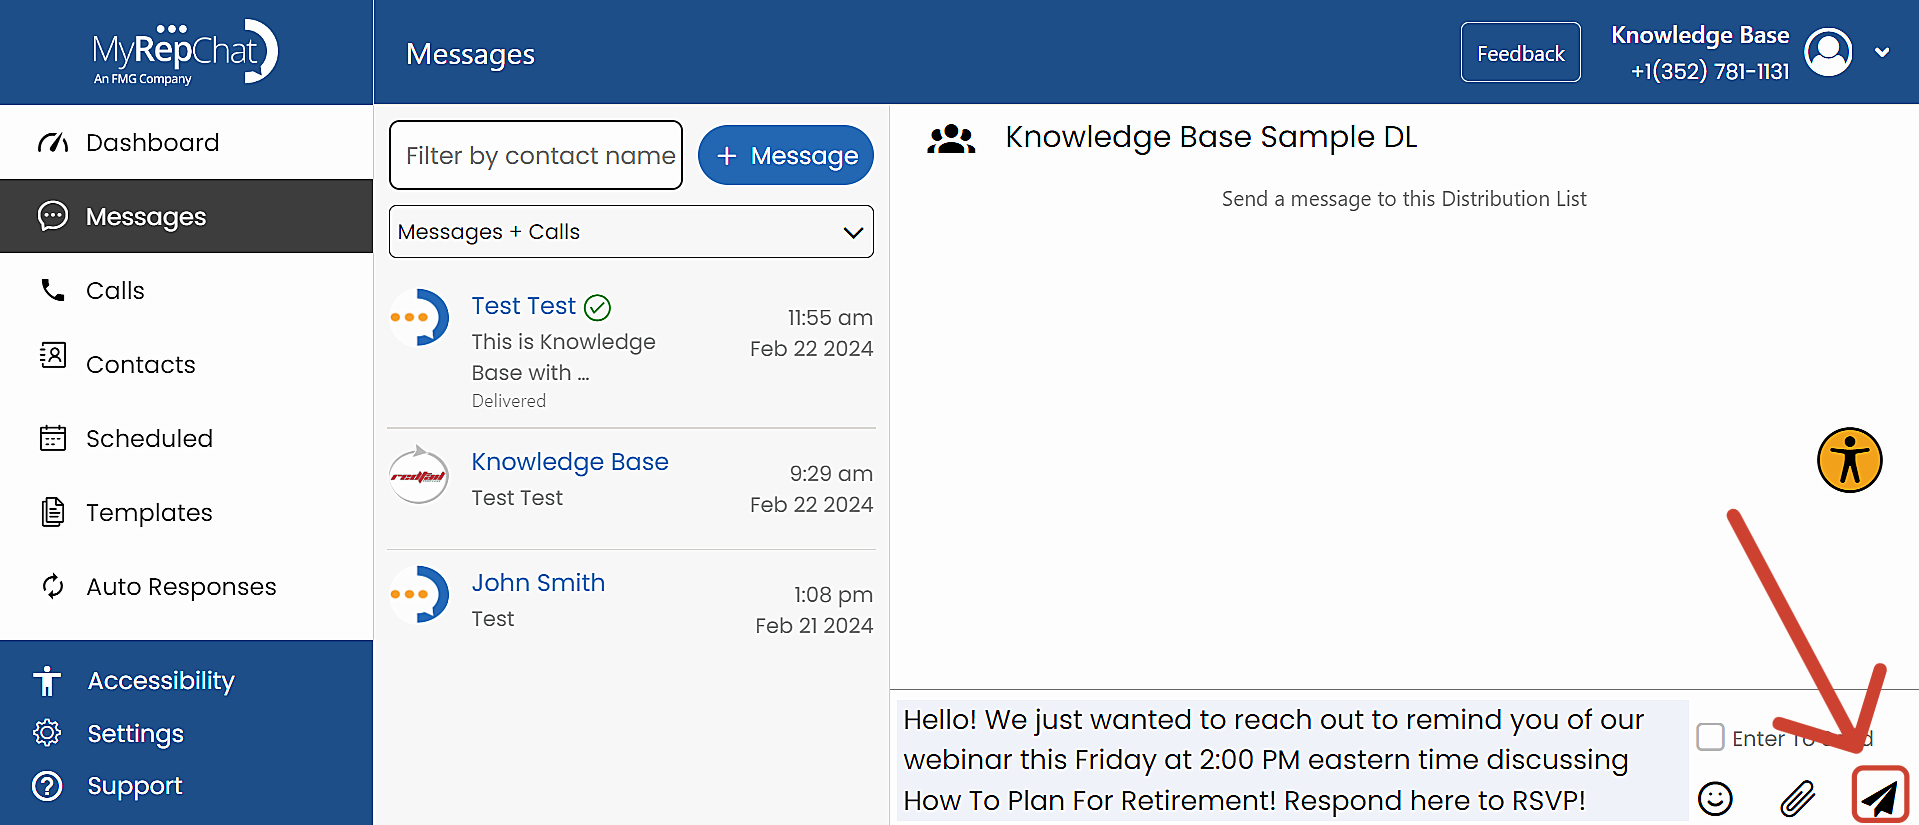Expand the Messages + Calls filter dropdown

point(631,232)
